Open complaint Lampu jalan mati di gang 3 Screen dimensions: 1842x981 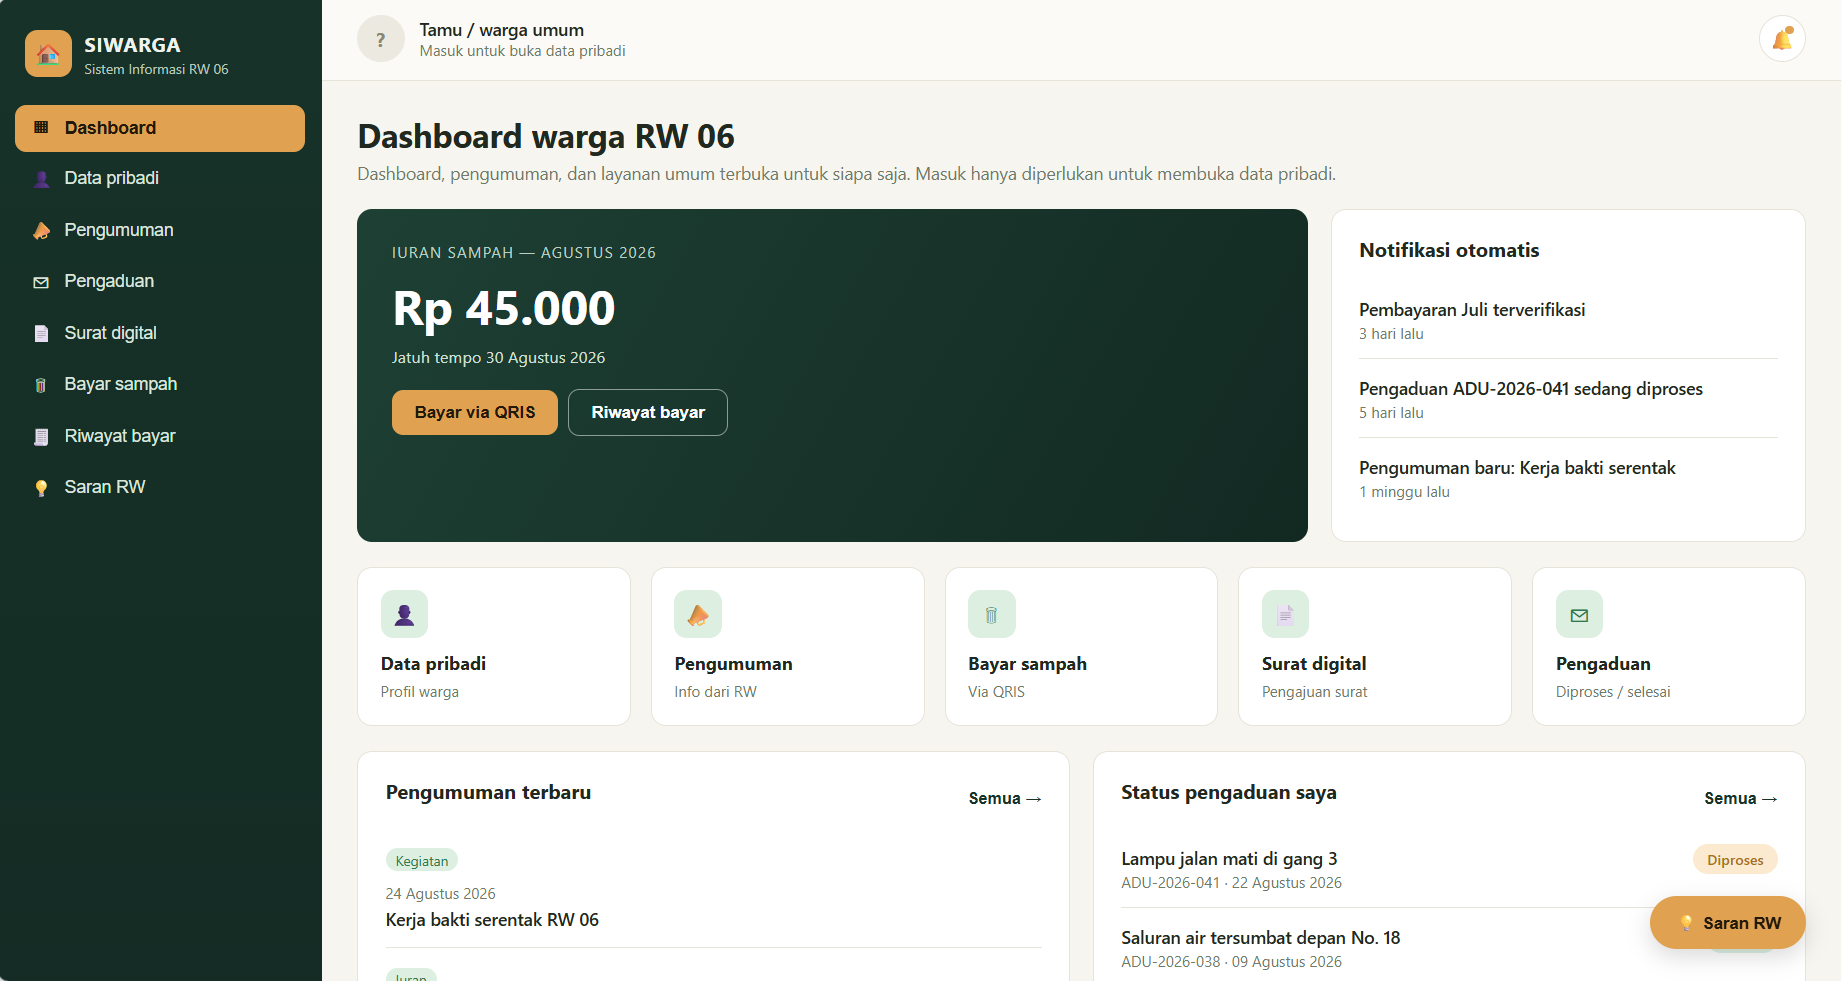coord(1229,859)
